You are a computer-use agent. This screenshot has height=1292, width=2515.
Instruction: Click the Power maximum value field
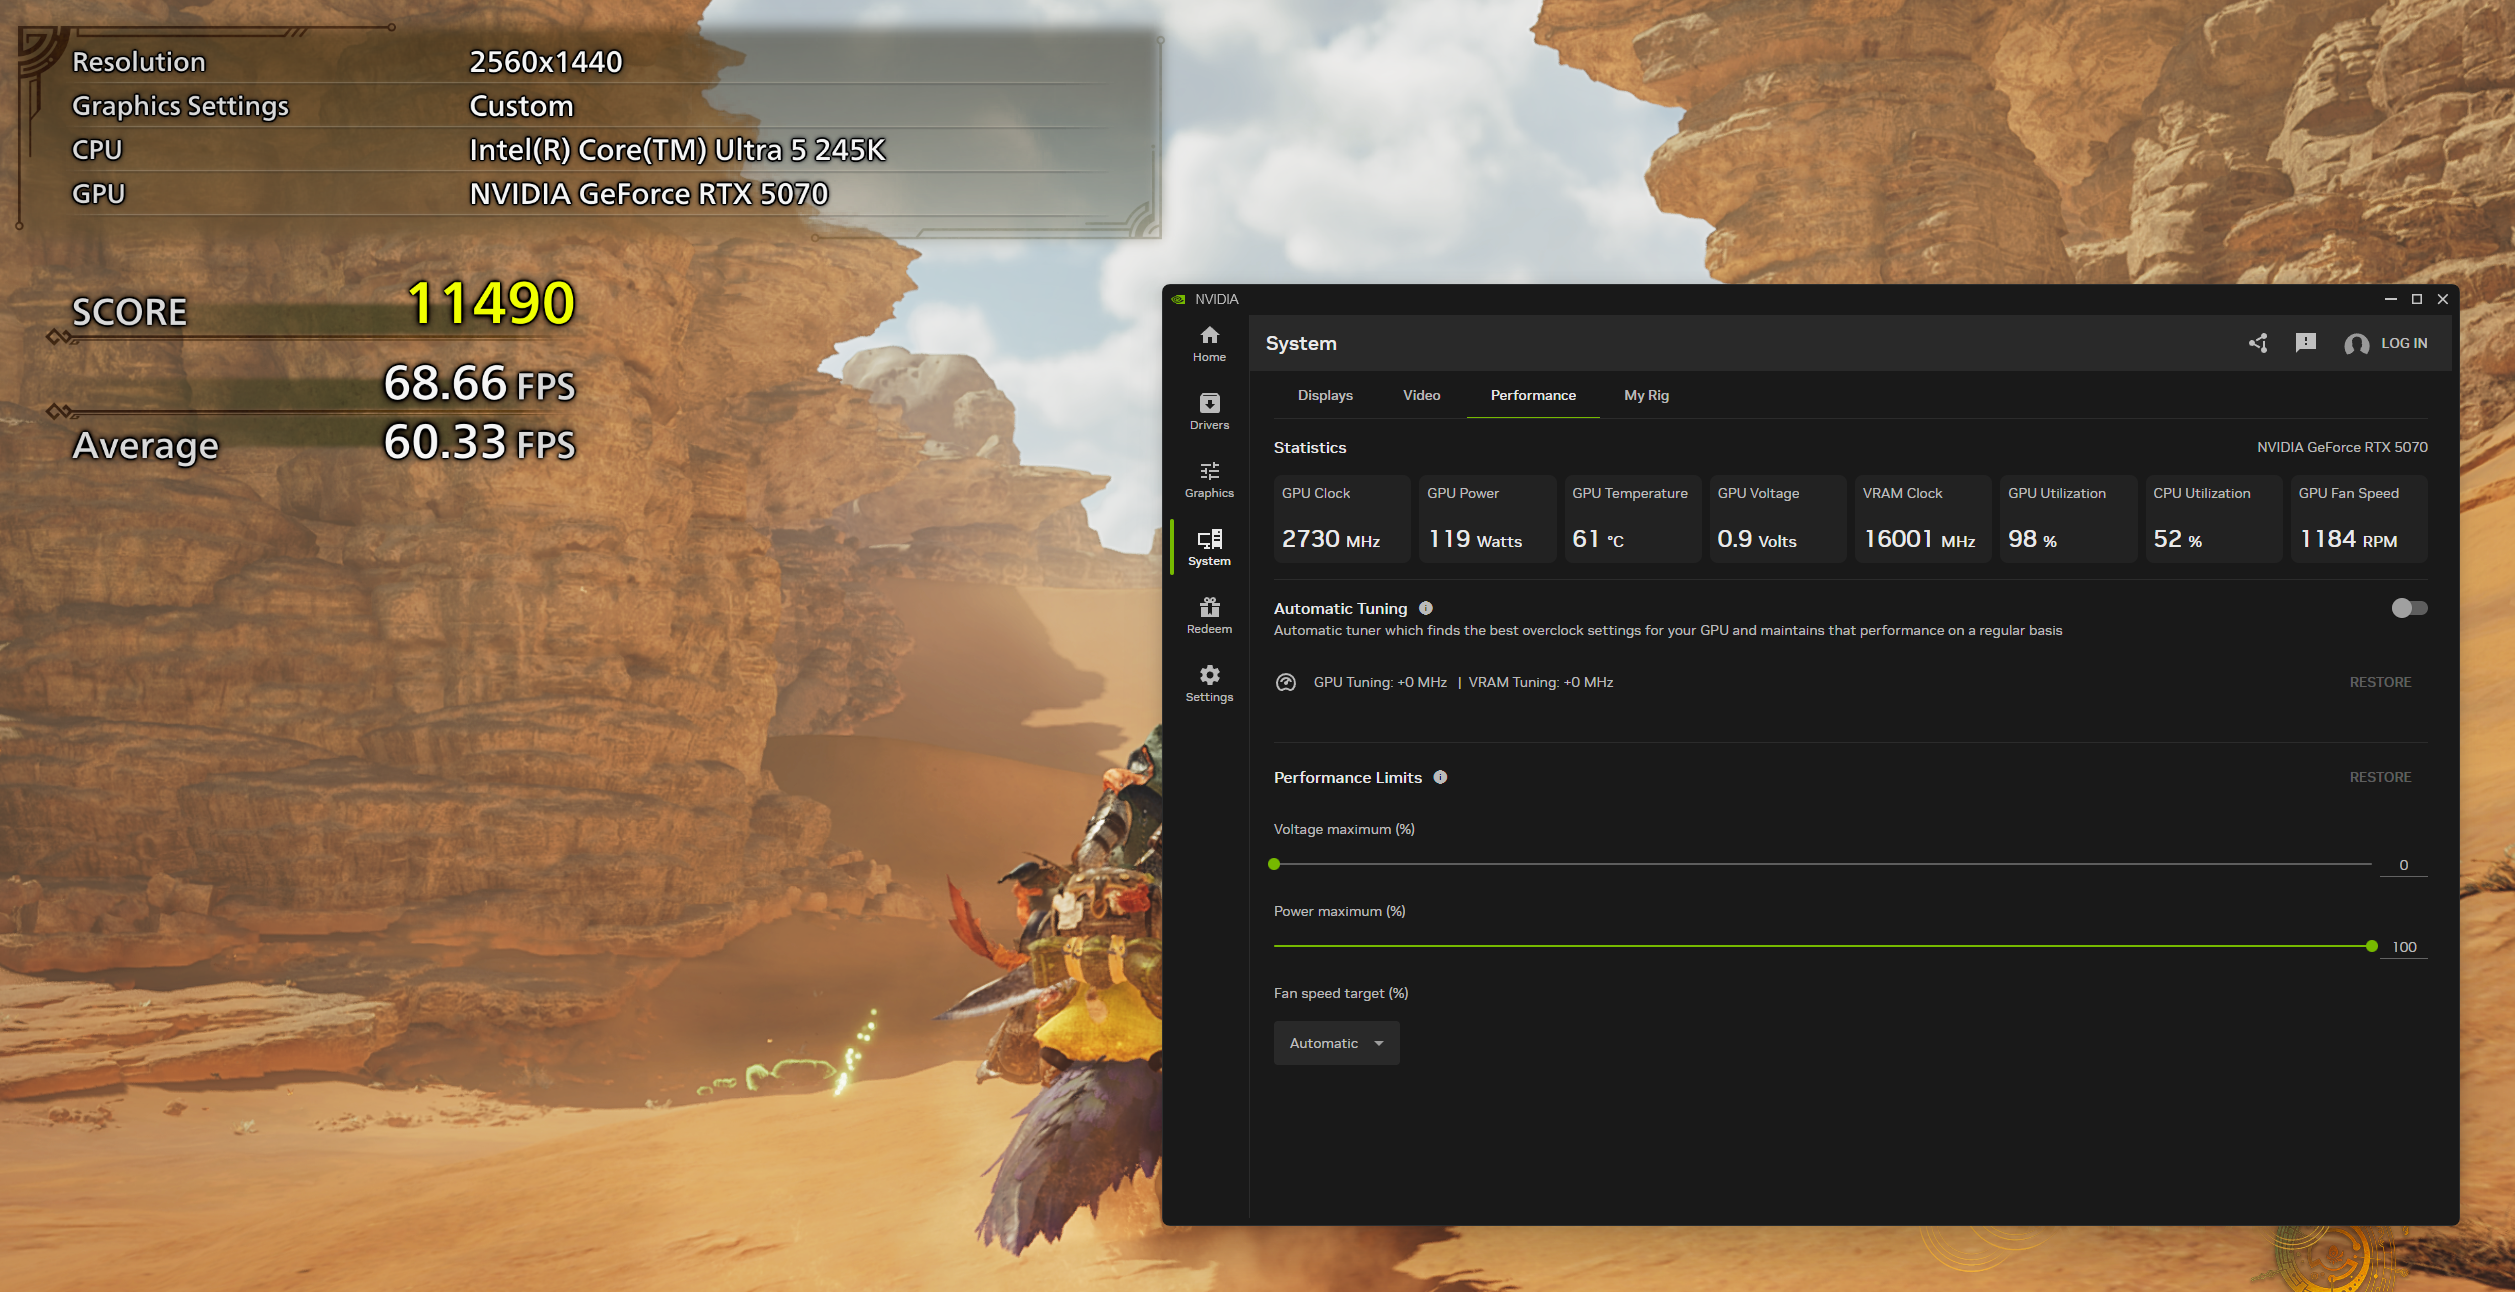click(x=2404, y=947)
